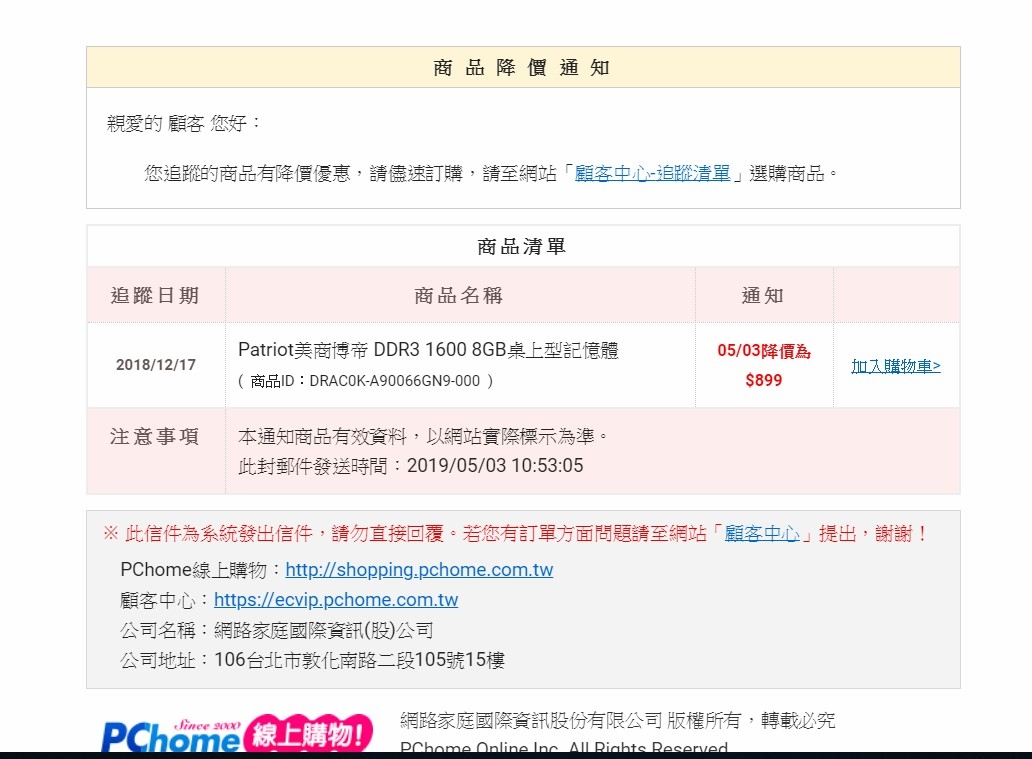Select 公司地址 106台北市敦化南路二段105號15樓 line

312,660
